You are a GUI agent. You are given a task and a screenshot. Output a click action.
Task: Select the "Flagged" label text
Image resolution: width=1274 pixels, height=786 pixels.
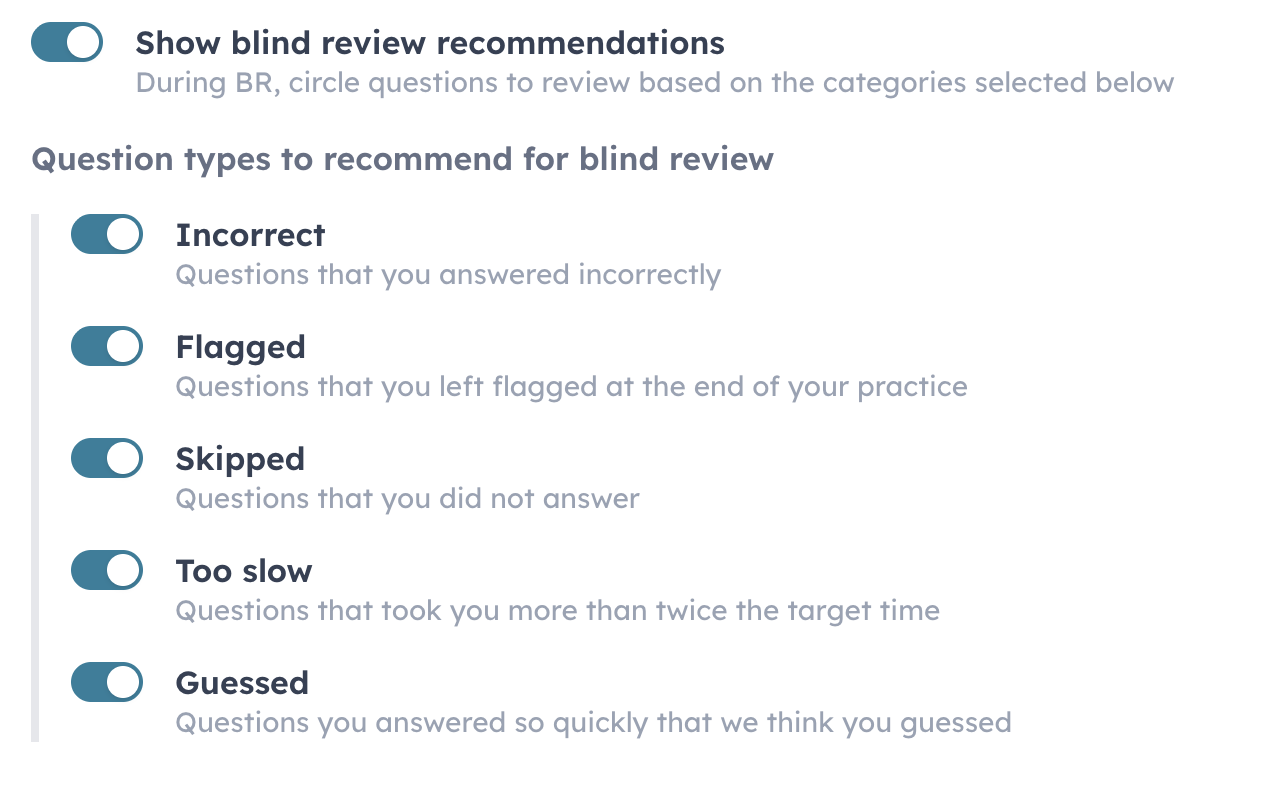coord(240,347)
